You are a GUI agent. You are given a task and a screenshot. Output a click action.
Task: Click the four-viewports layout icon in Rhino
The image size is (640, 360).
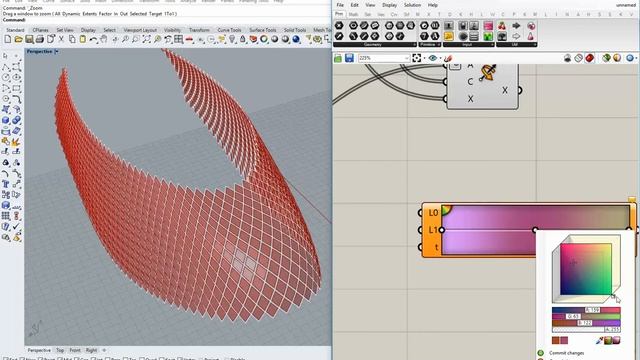(178, 40)
